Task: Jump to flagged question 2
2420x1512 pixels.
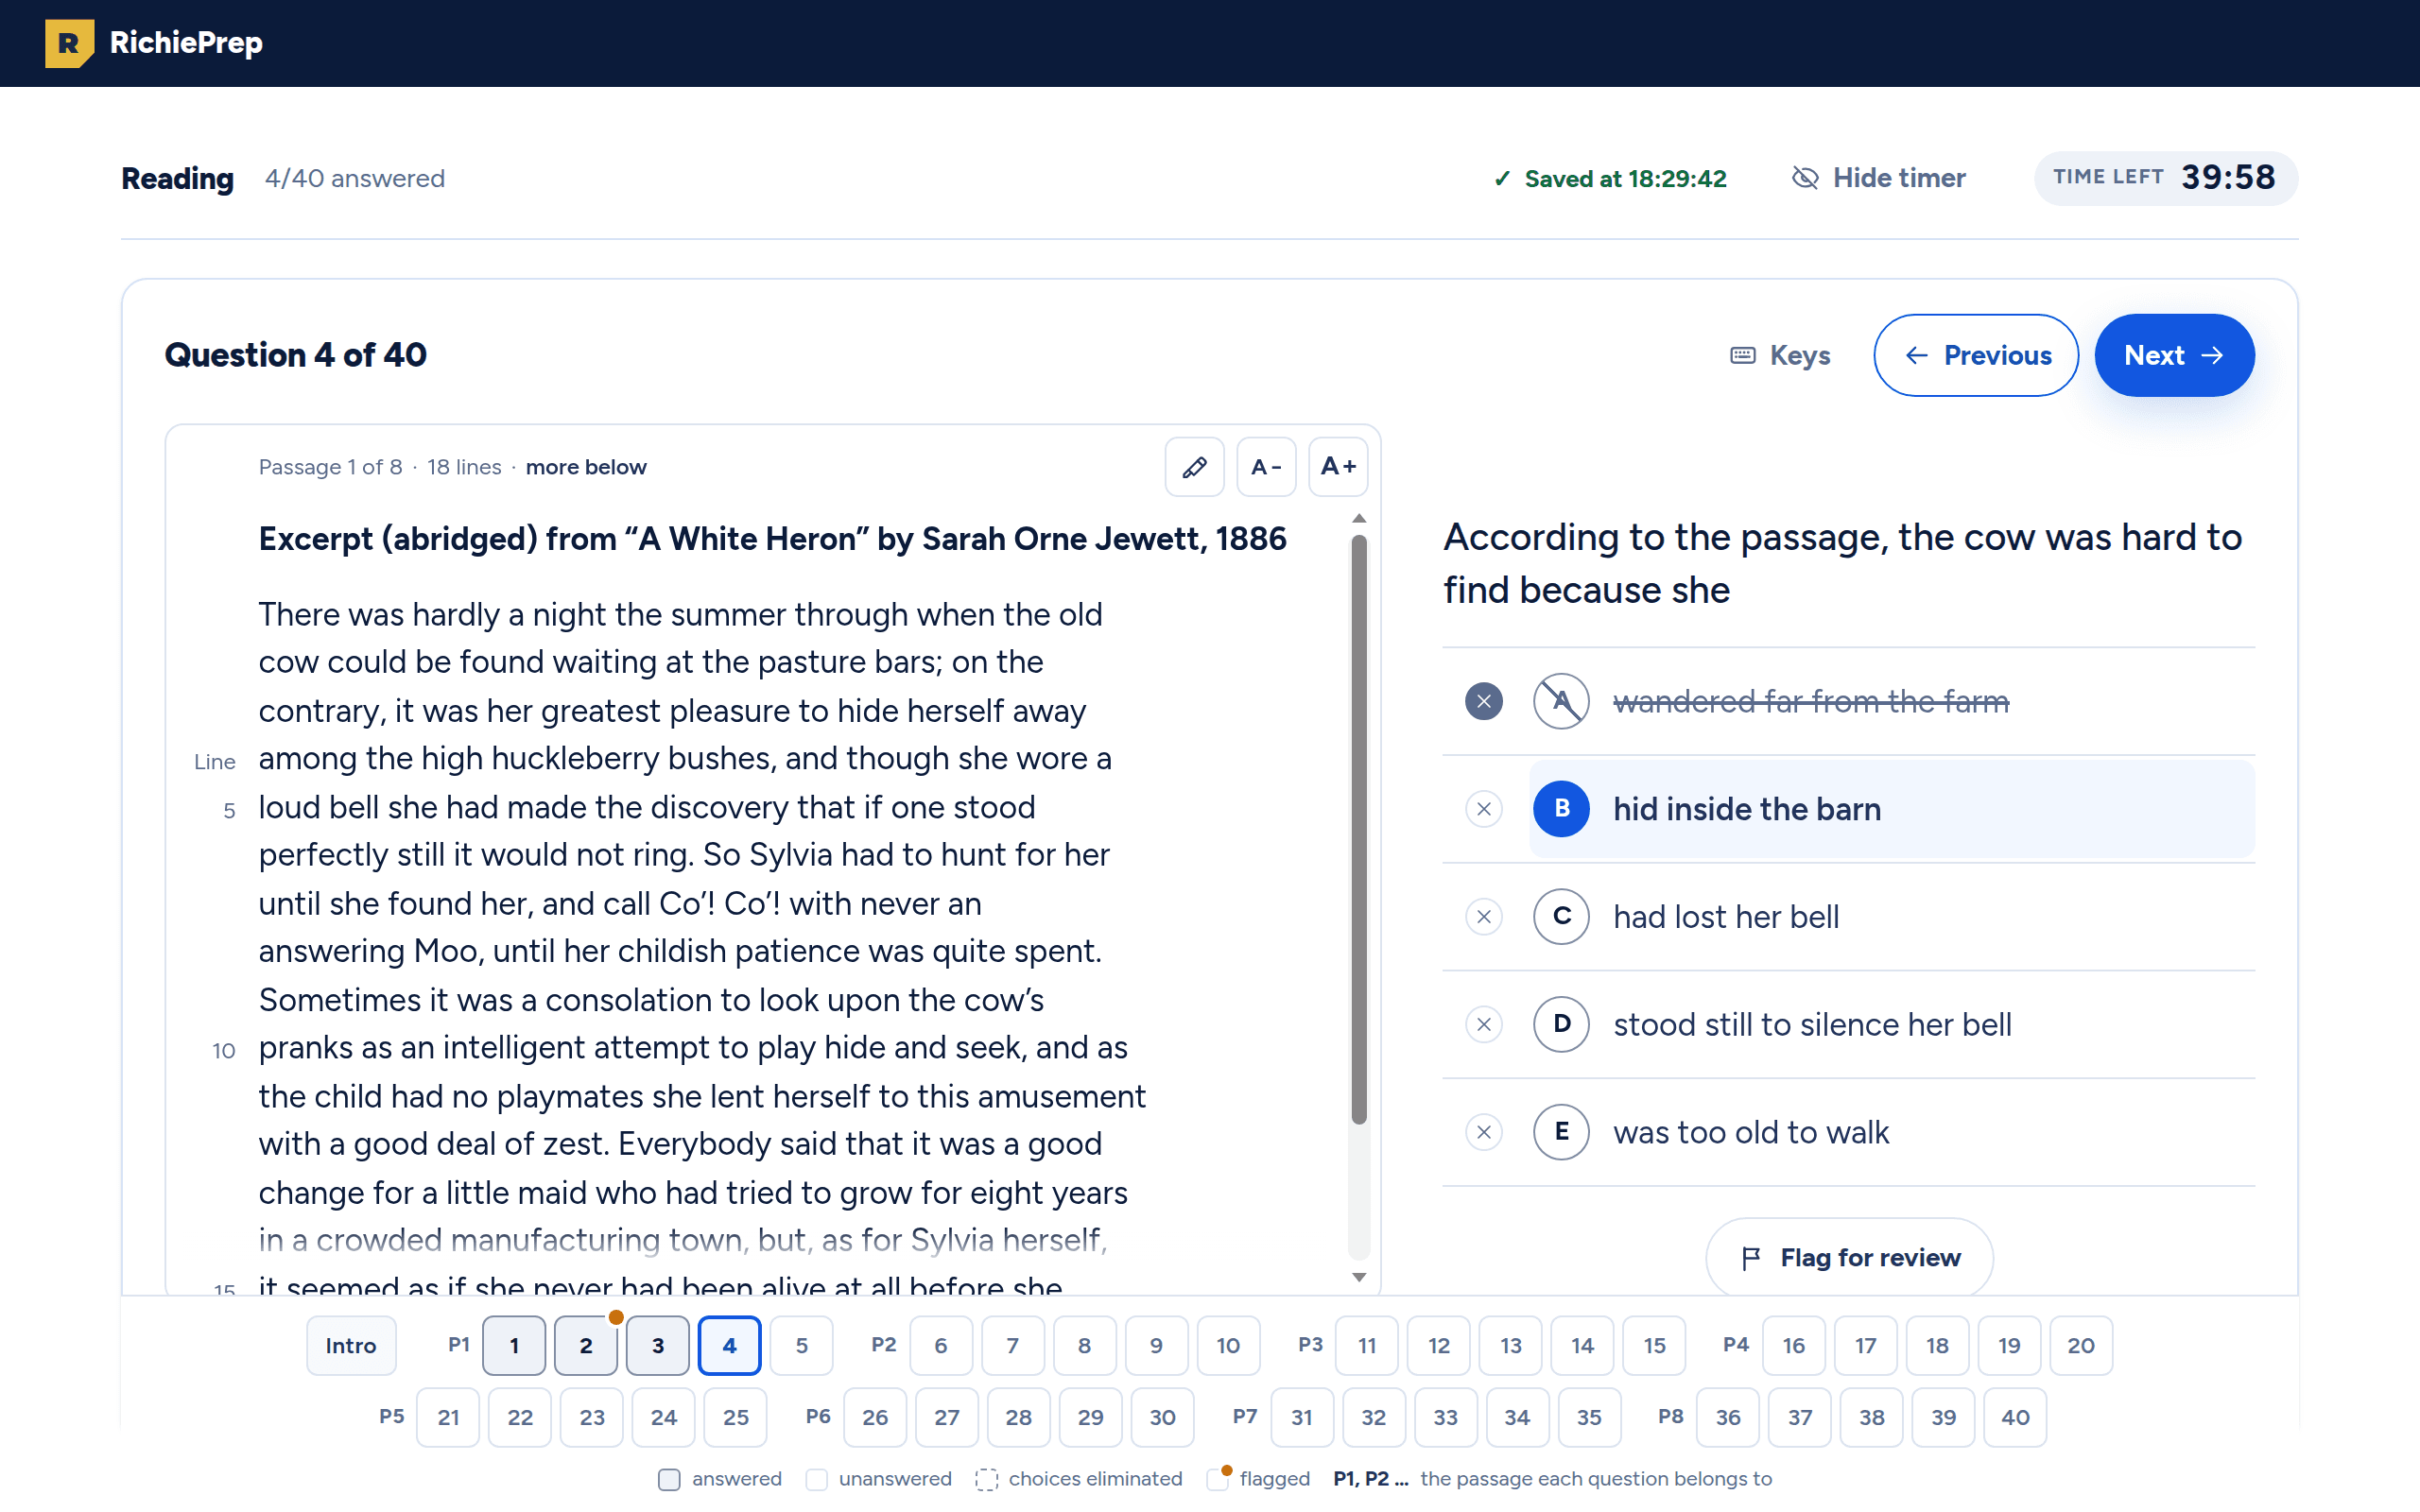Action: coord(586,1345)
